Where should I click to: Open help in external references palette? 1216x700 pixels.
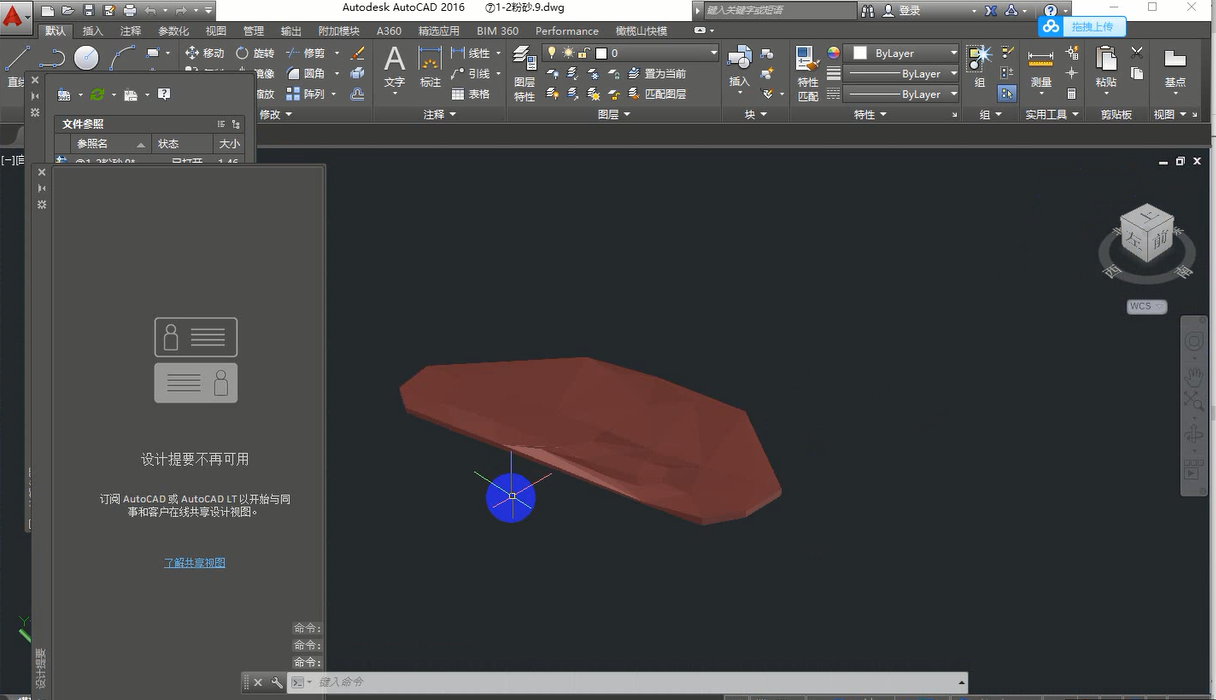164,94
